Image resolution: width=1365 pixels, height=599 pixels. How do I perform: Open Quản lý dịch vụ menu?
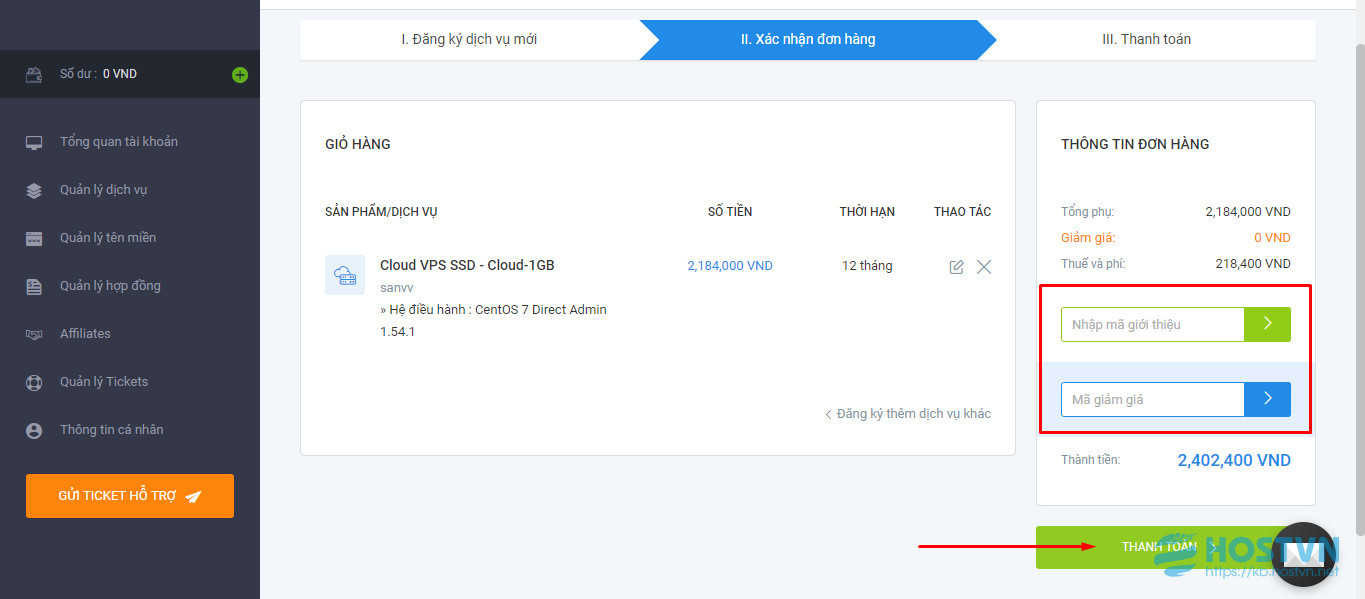point(104,190)
